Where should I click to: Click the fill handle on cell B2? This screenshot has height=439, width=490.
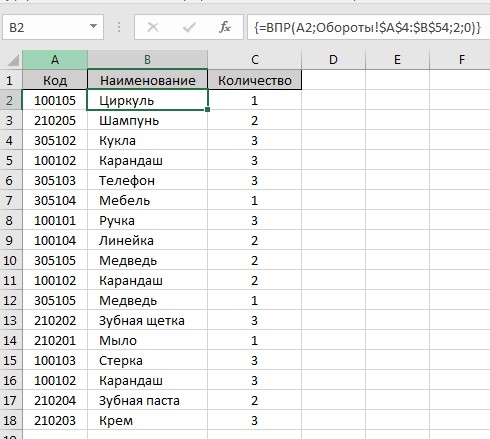(208, 109)
